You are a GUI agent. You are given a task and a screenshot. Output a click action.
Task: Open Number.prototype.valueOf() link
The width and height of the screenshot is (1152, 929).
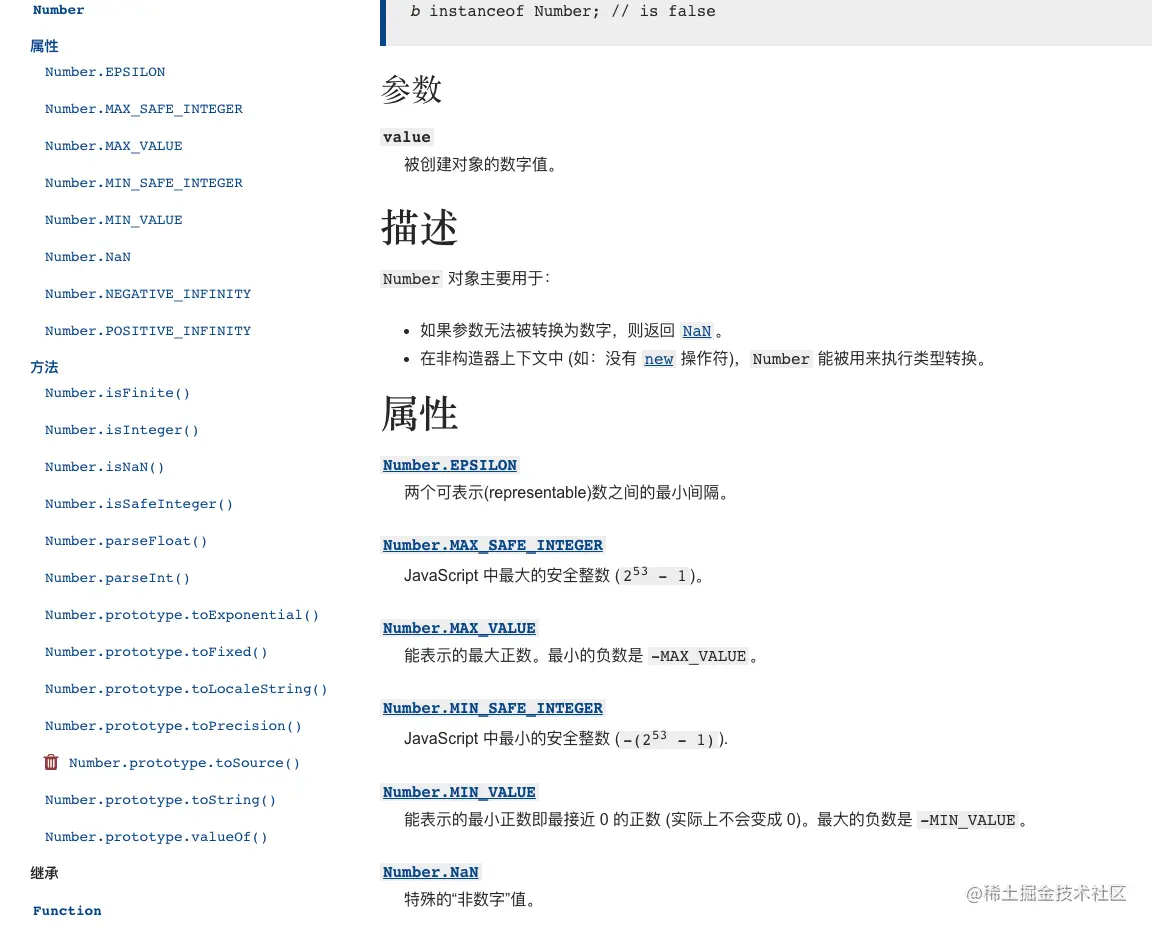pyautogui.click(x=156, y=837)
